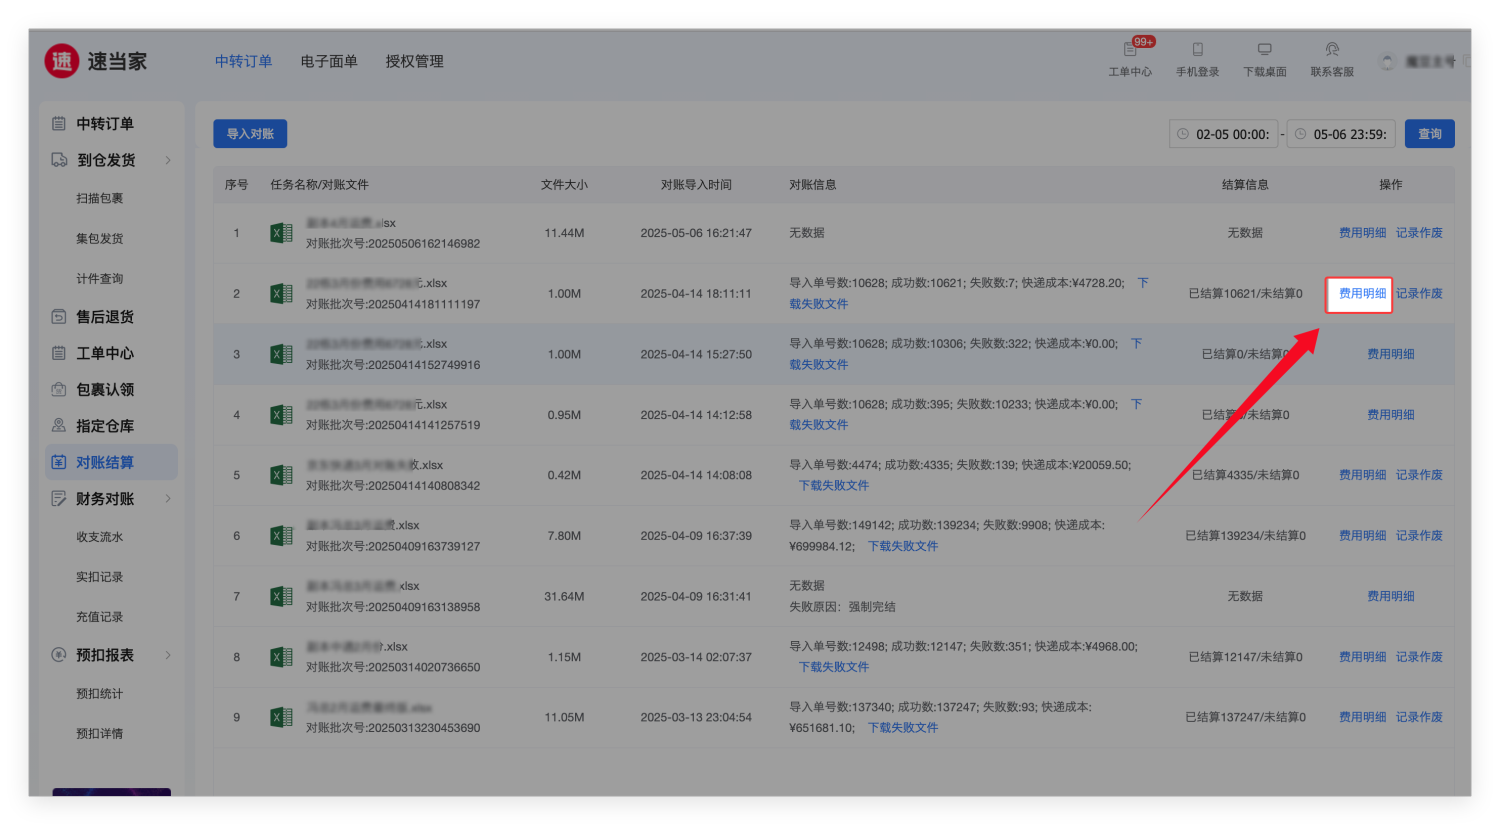Click the 导入对账 button
Screen dimensions: 1500x825
[x=250, y=134]
